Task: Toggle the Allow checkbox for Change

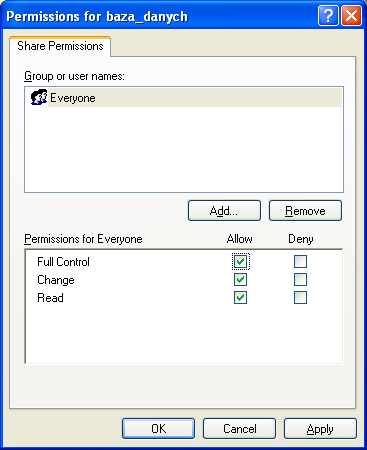Action: tap(241, 280)
